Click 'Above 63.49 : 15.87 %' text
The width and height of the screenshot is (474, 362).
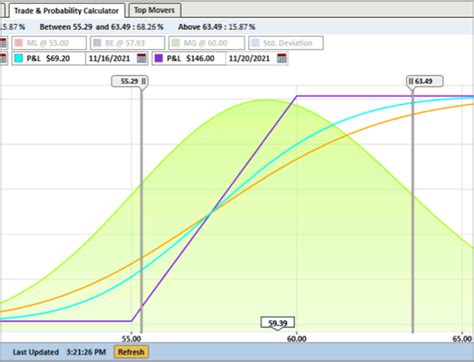click(217, 27)
